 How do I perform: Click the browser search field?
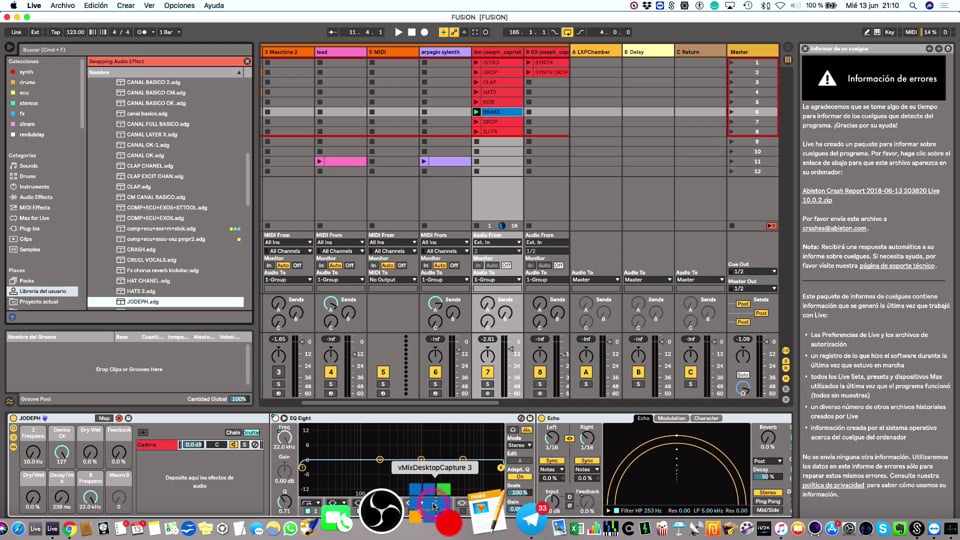point(135,50)
